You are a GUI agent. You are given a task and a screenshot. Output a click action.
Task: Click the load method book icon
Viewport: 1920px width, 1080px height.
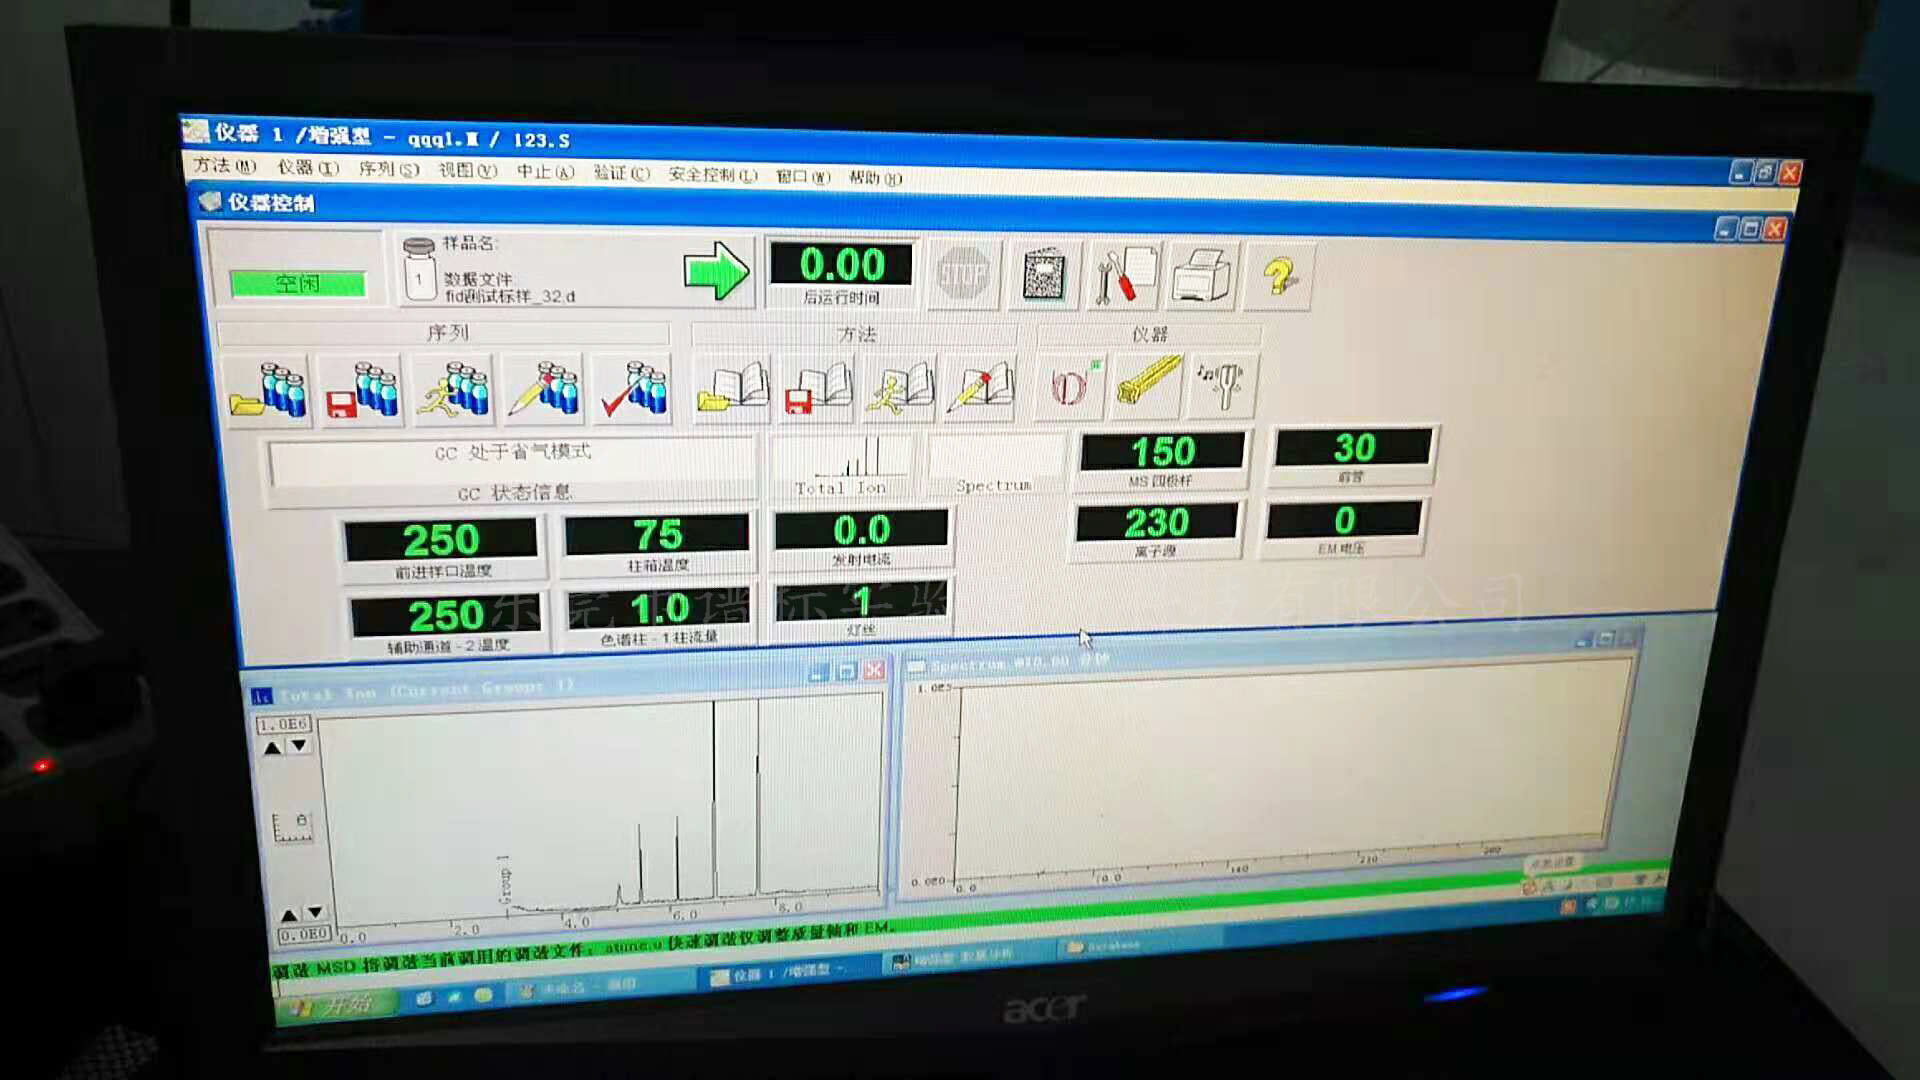(x=733, y=388)
